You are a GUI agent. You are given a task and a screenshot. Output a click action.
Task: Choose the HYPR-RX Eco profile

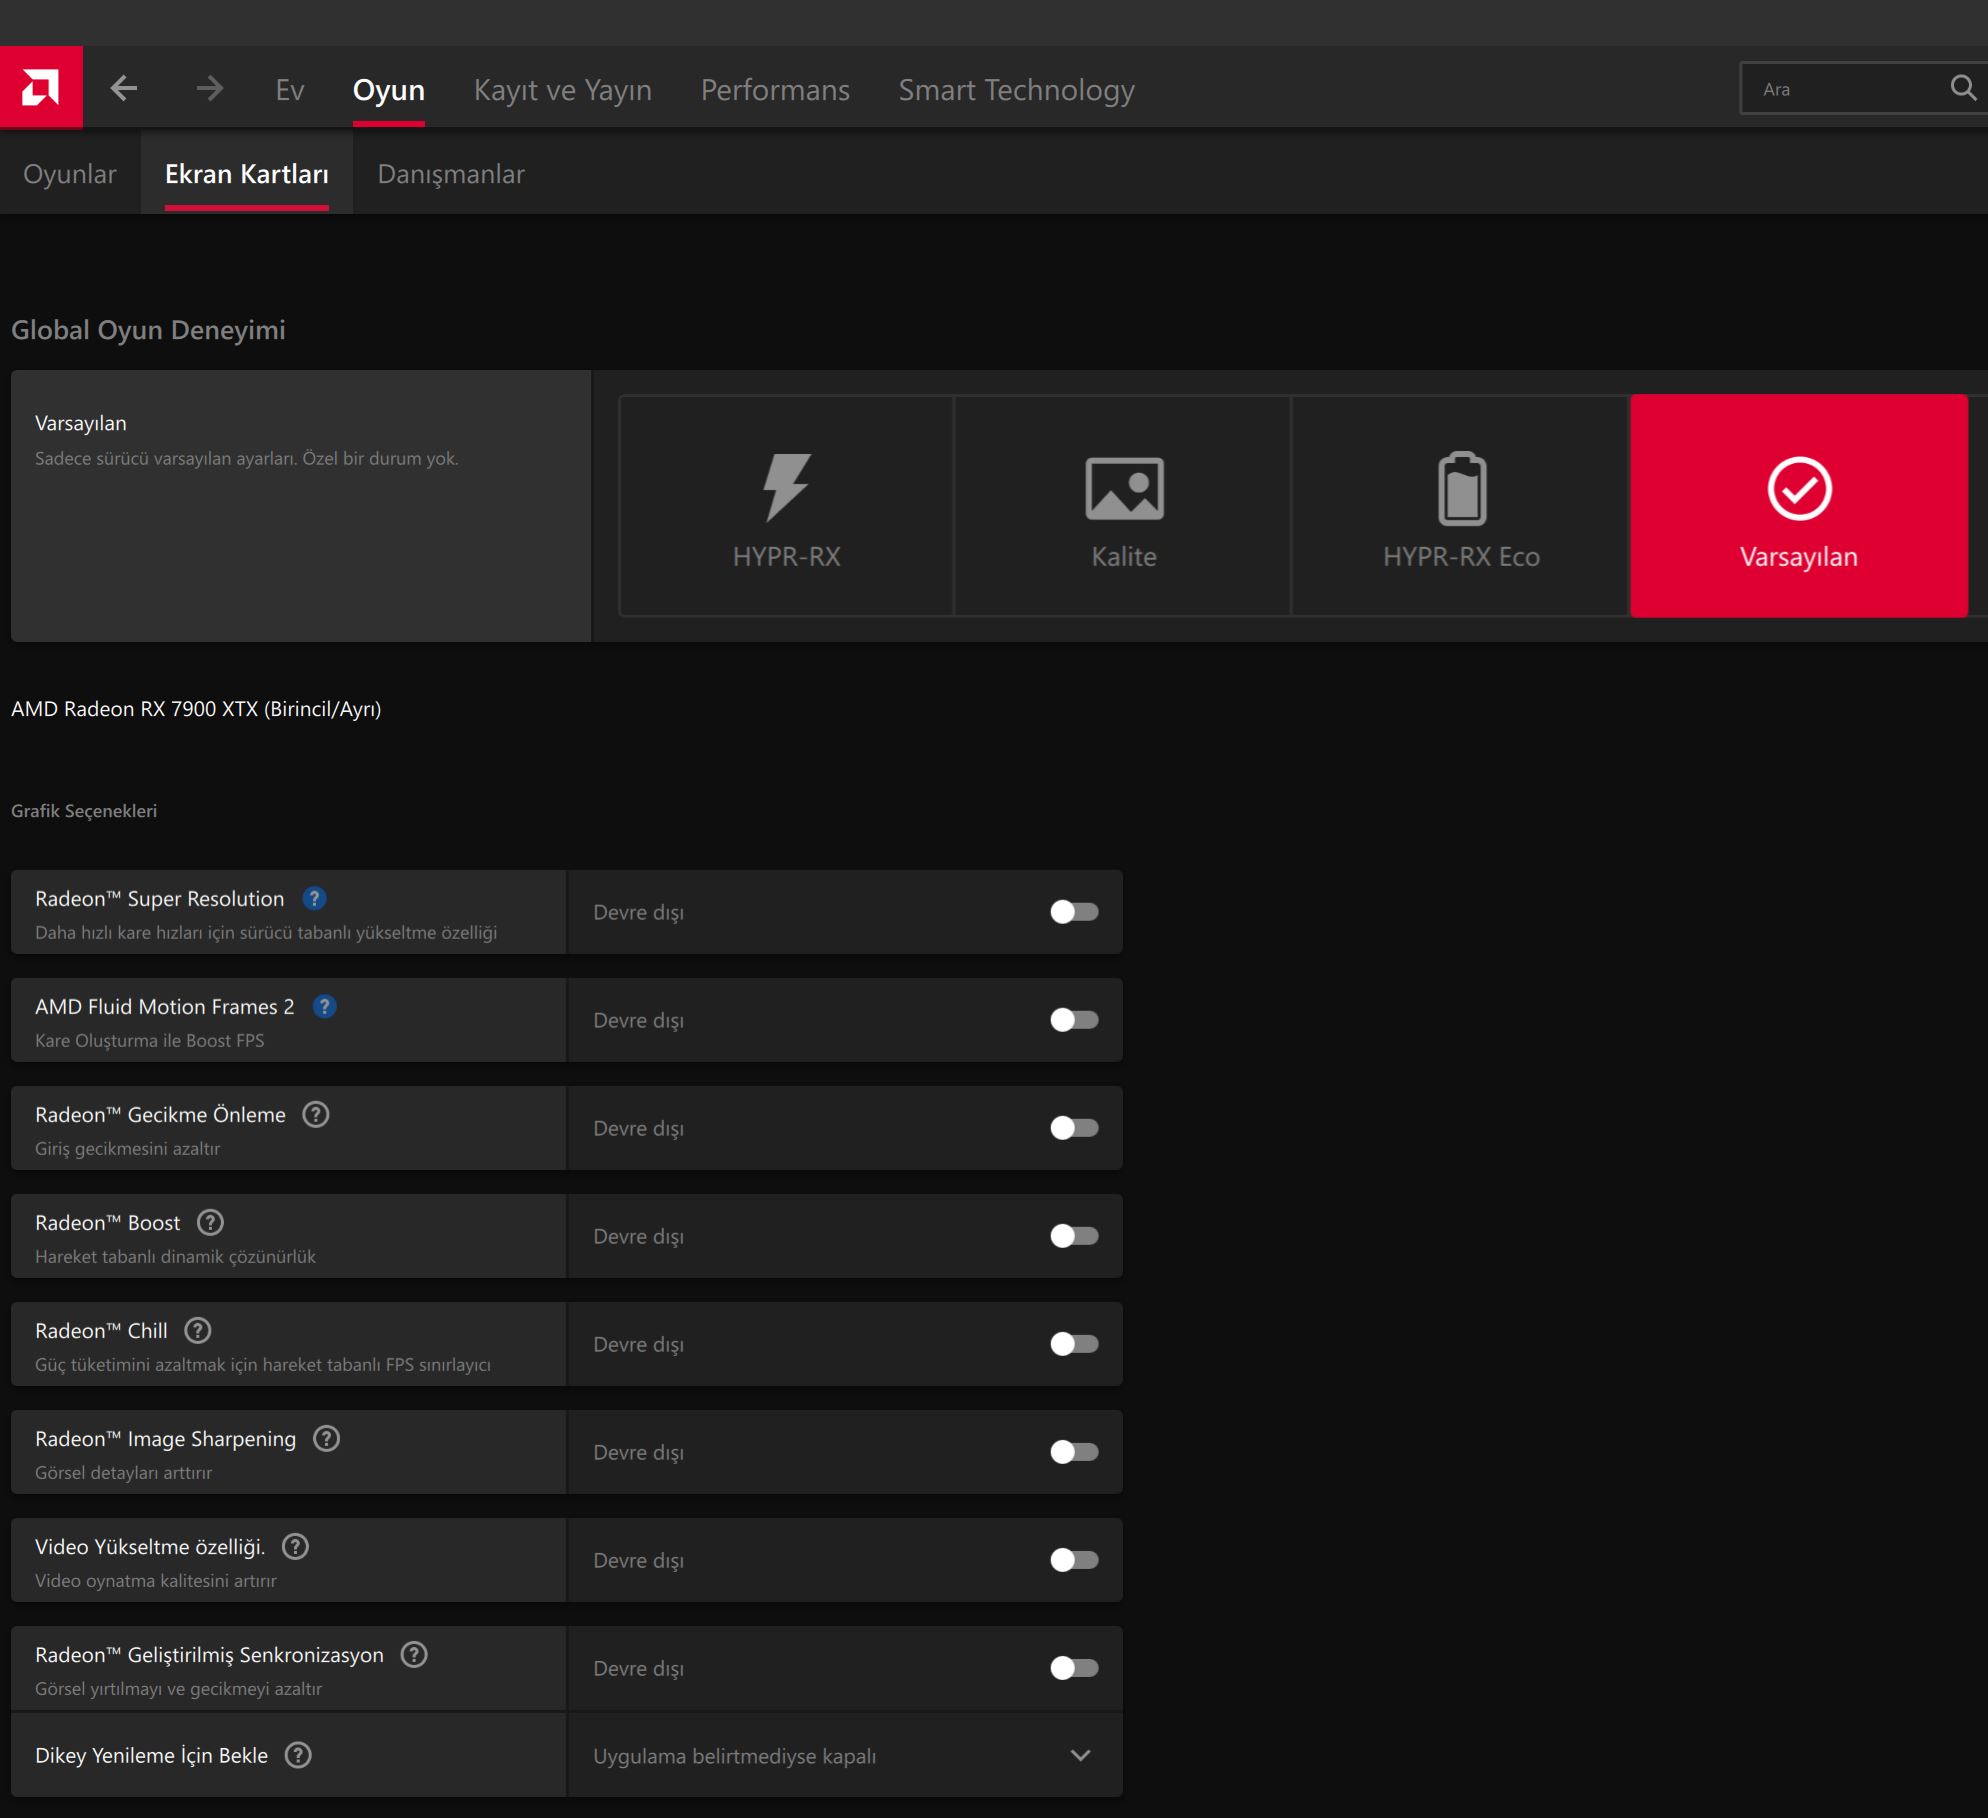click(1461, 506)
